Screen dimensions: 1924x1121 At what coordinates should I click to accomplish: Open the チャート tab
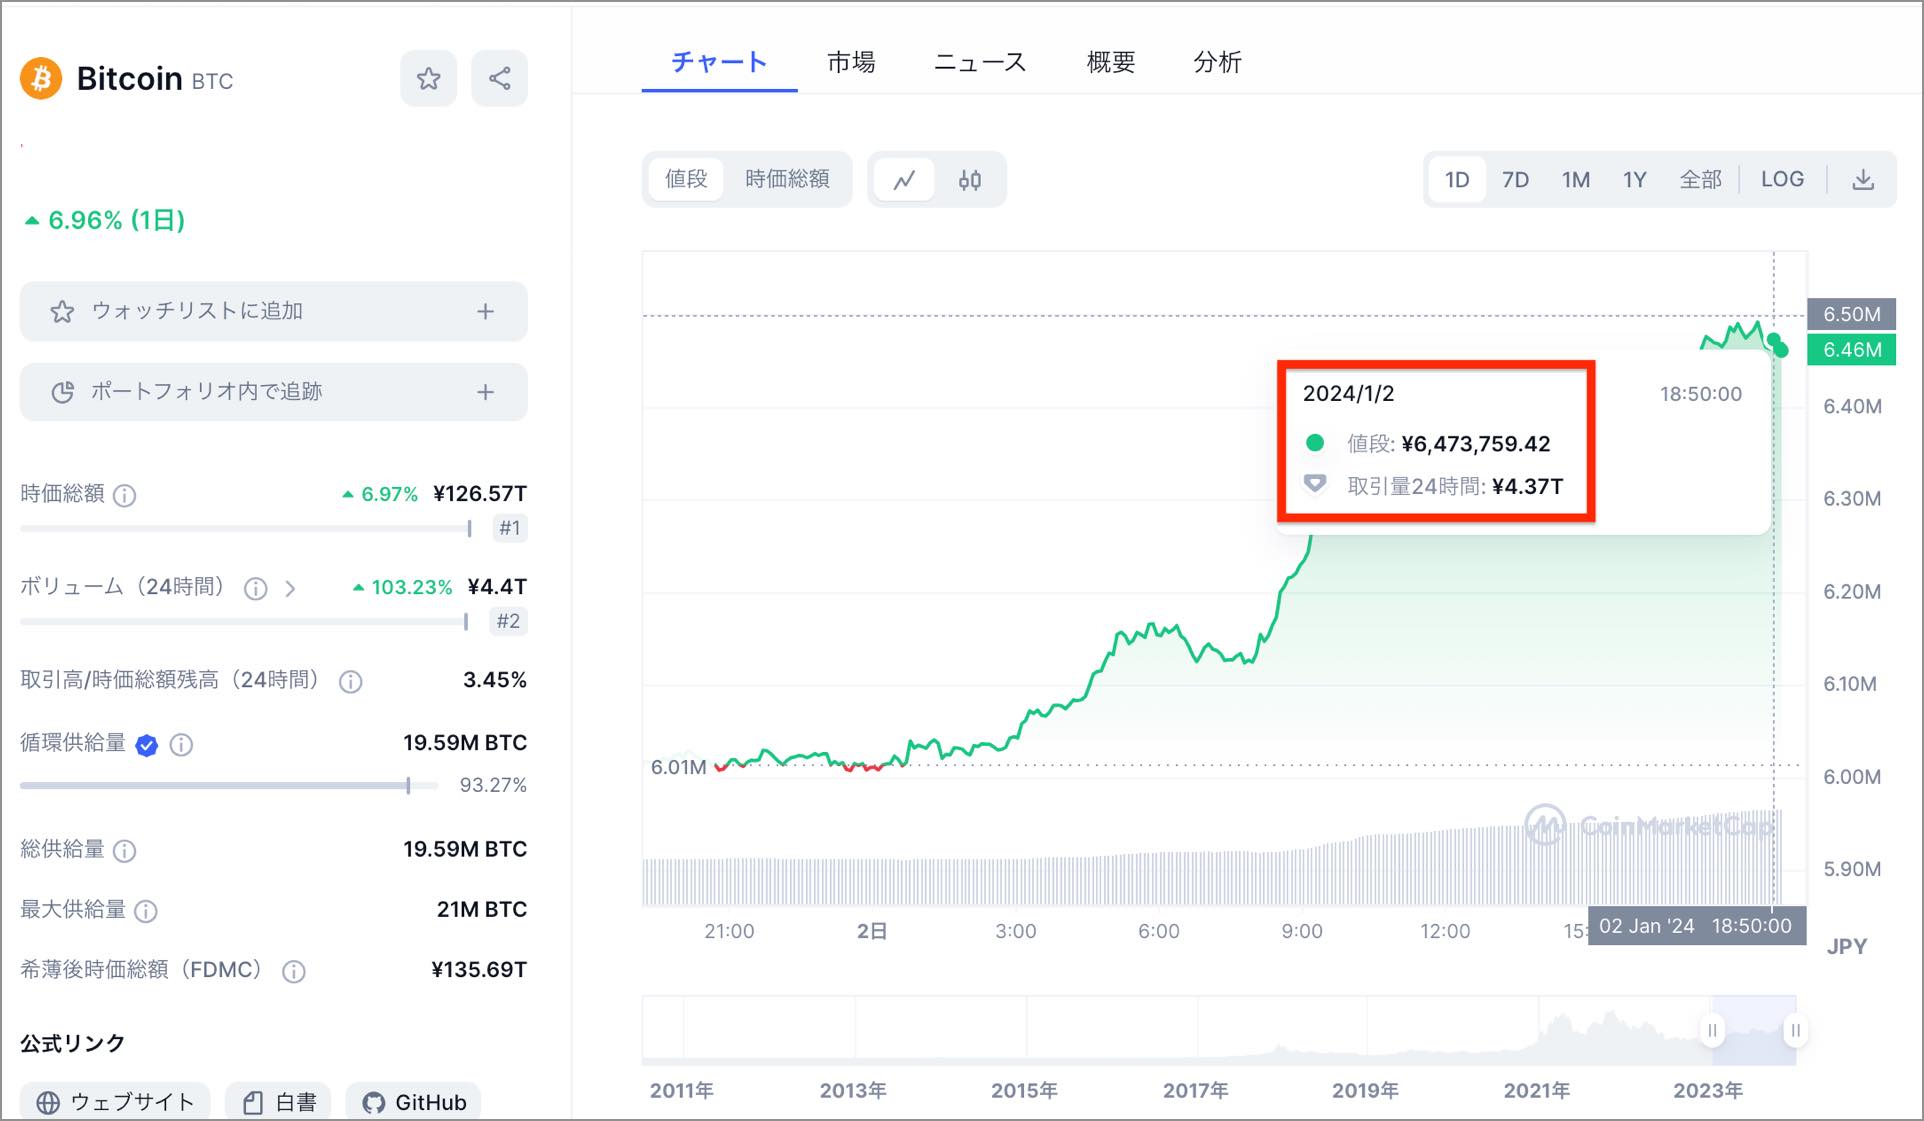point(719,63)
